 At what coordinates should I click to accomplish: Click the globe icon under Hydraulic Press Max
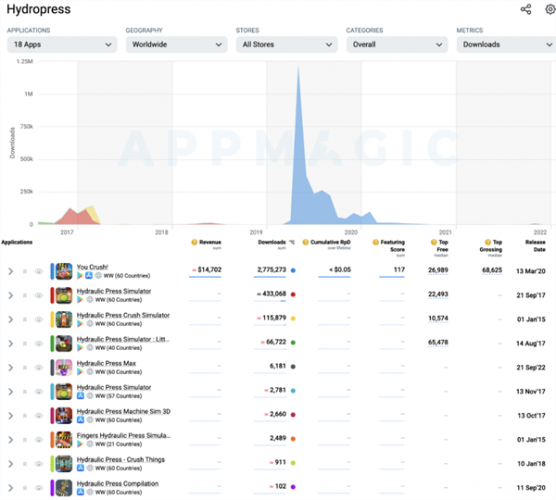(90, 372)
